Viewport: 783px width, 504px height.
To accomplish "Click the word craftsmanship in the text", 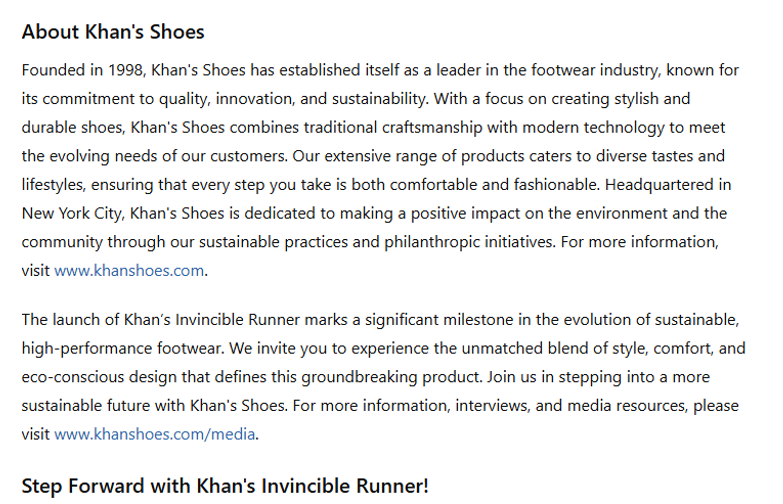I will coord(432,127).
